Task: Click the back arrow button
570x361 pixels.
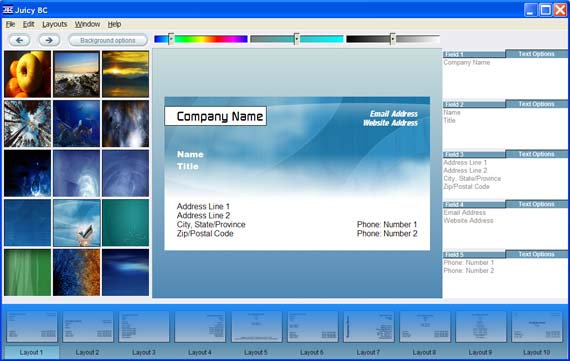Action: click(x=20, y=40)
